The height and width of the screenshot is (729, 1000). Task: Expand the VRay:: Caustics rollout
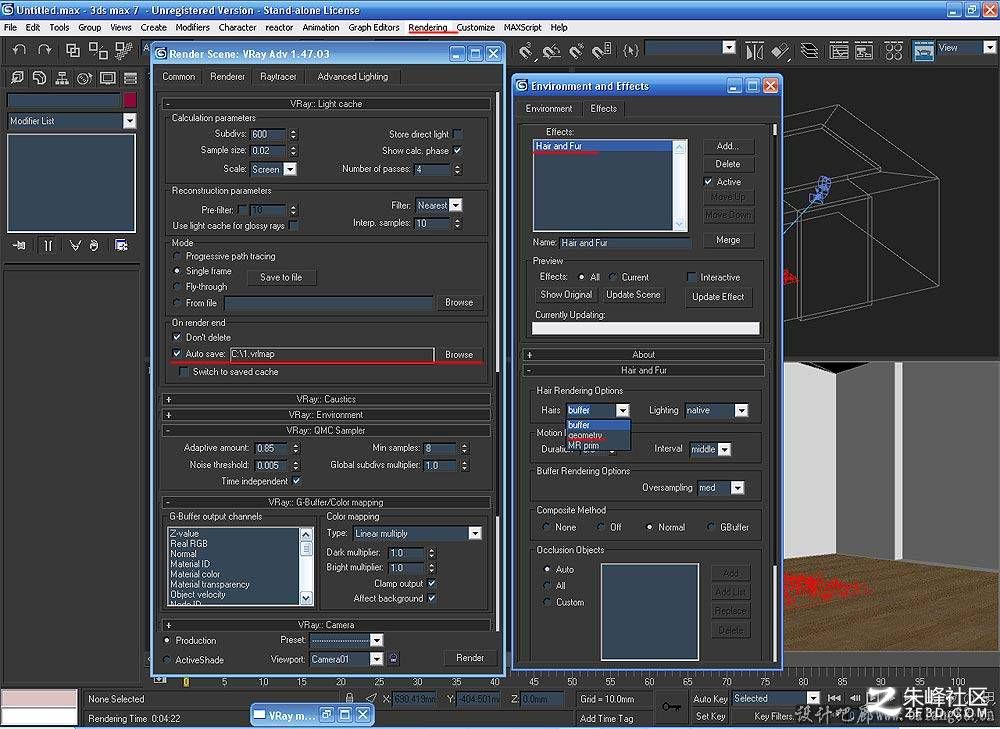coord(326,399)
